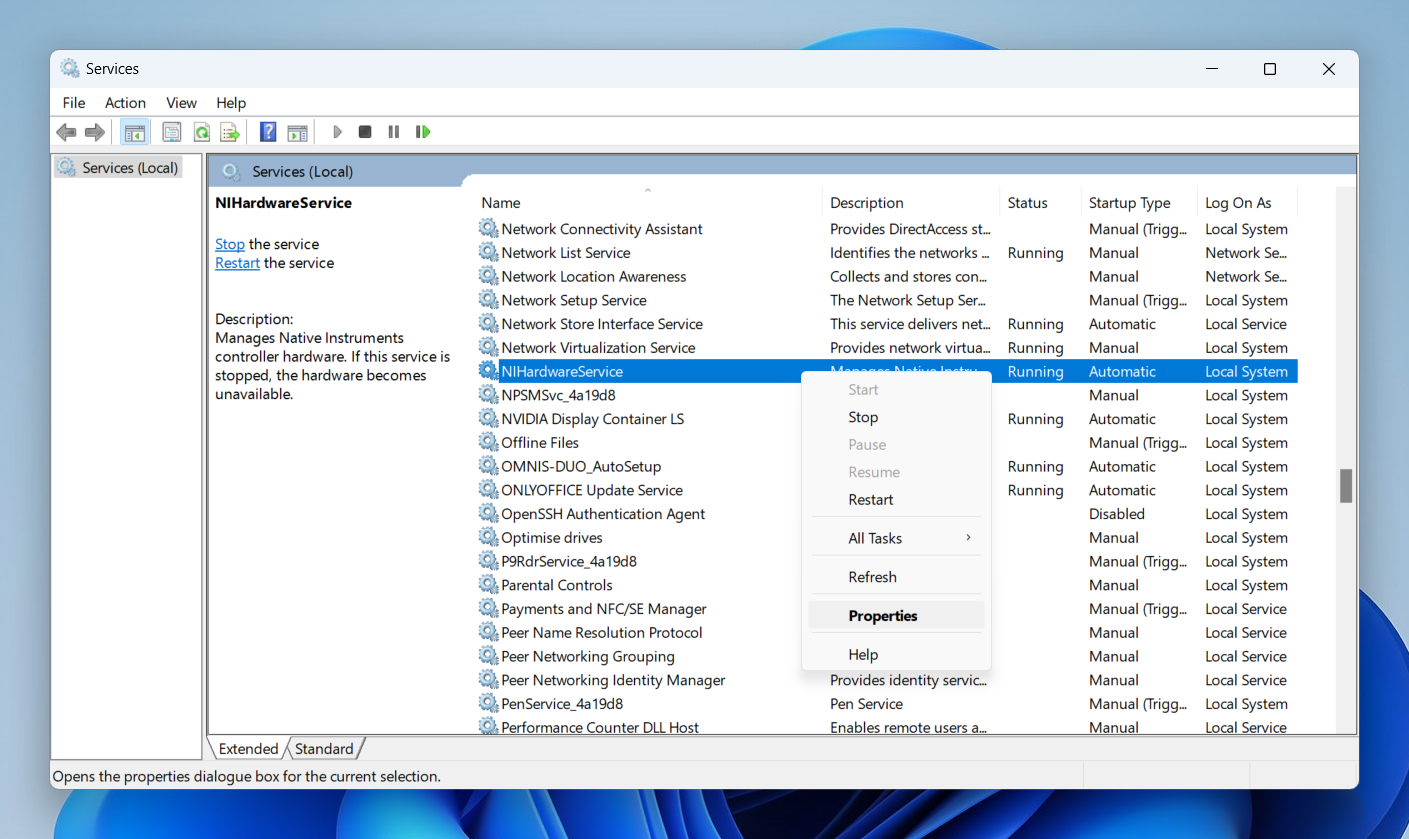
Task: Switch to the Standard tab
Action: pyautogui.click(x=324, y=749)
